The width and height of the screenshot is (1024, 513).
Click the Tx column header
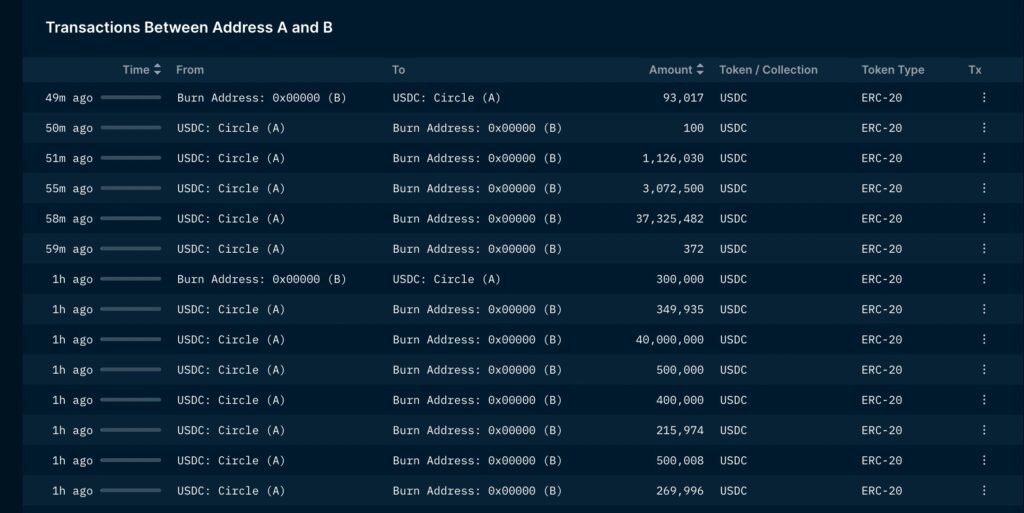pos(974,70)
